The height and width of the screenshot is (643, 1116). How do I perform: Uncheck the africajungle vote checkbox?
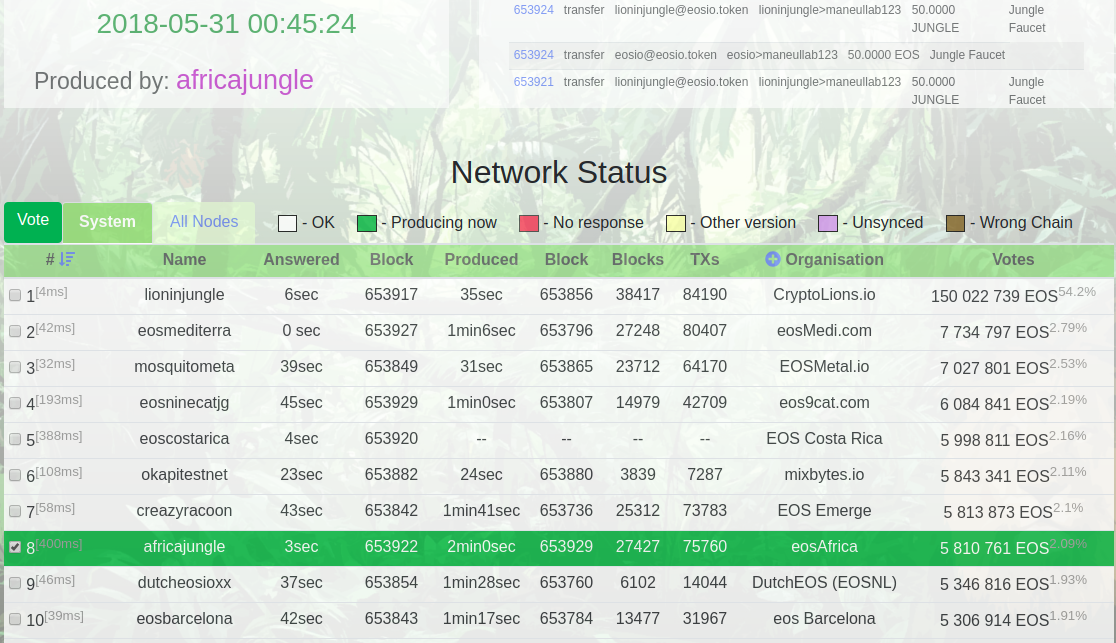(x=15, y=547)
